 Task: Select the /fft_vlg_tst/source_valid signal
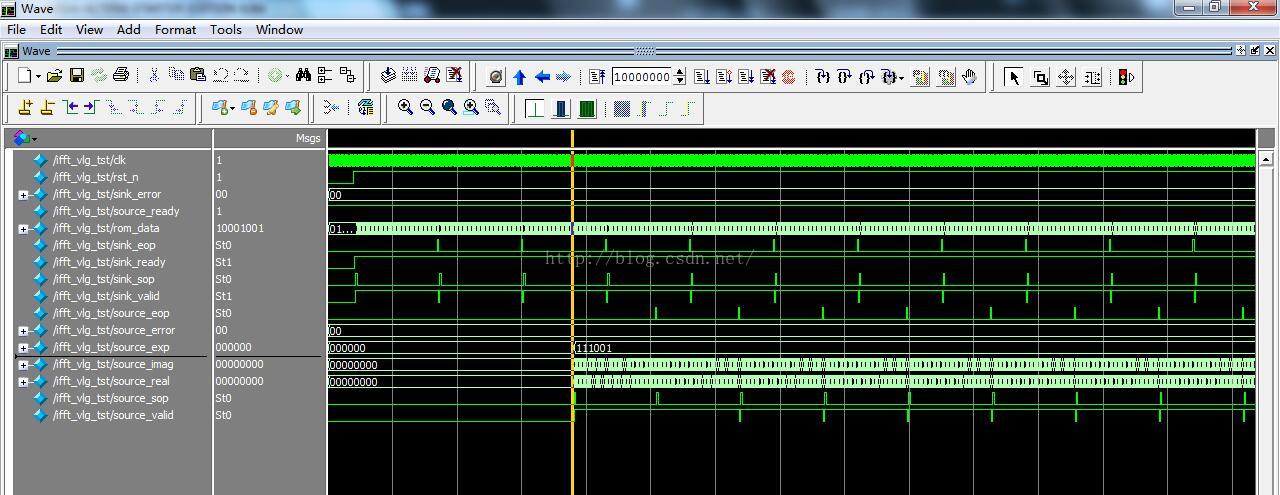pyautogui.click(x=113, y=415)
